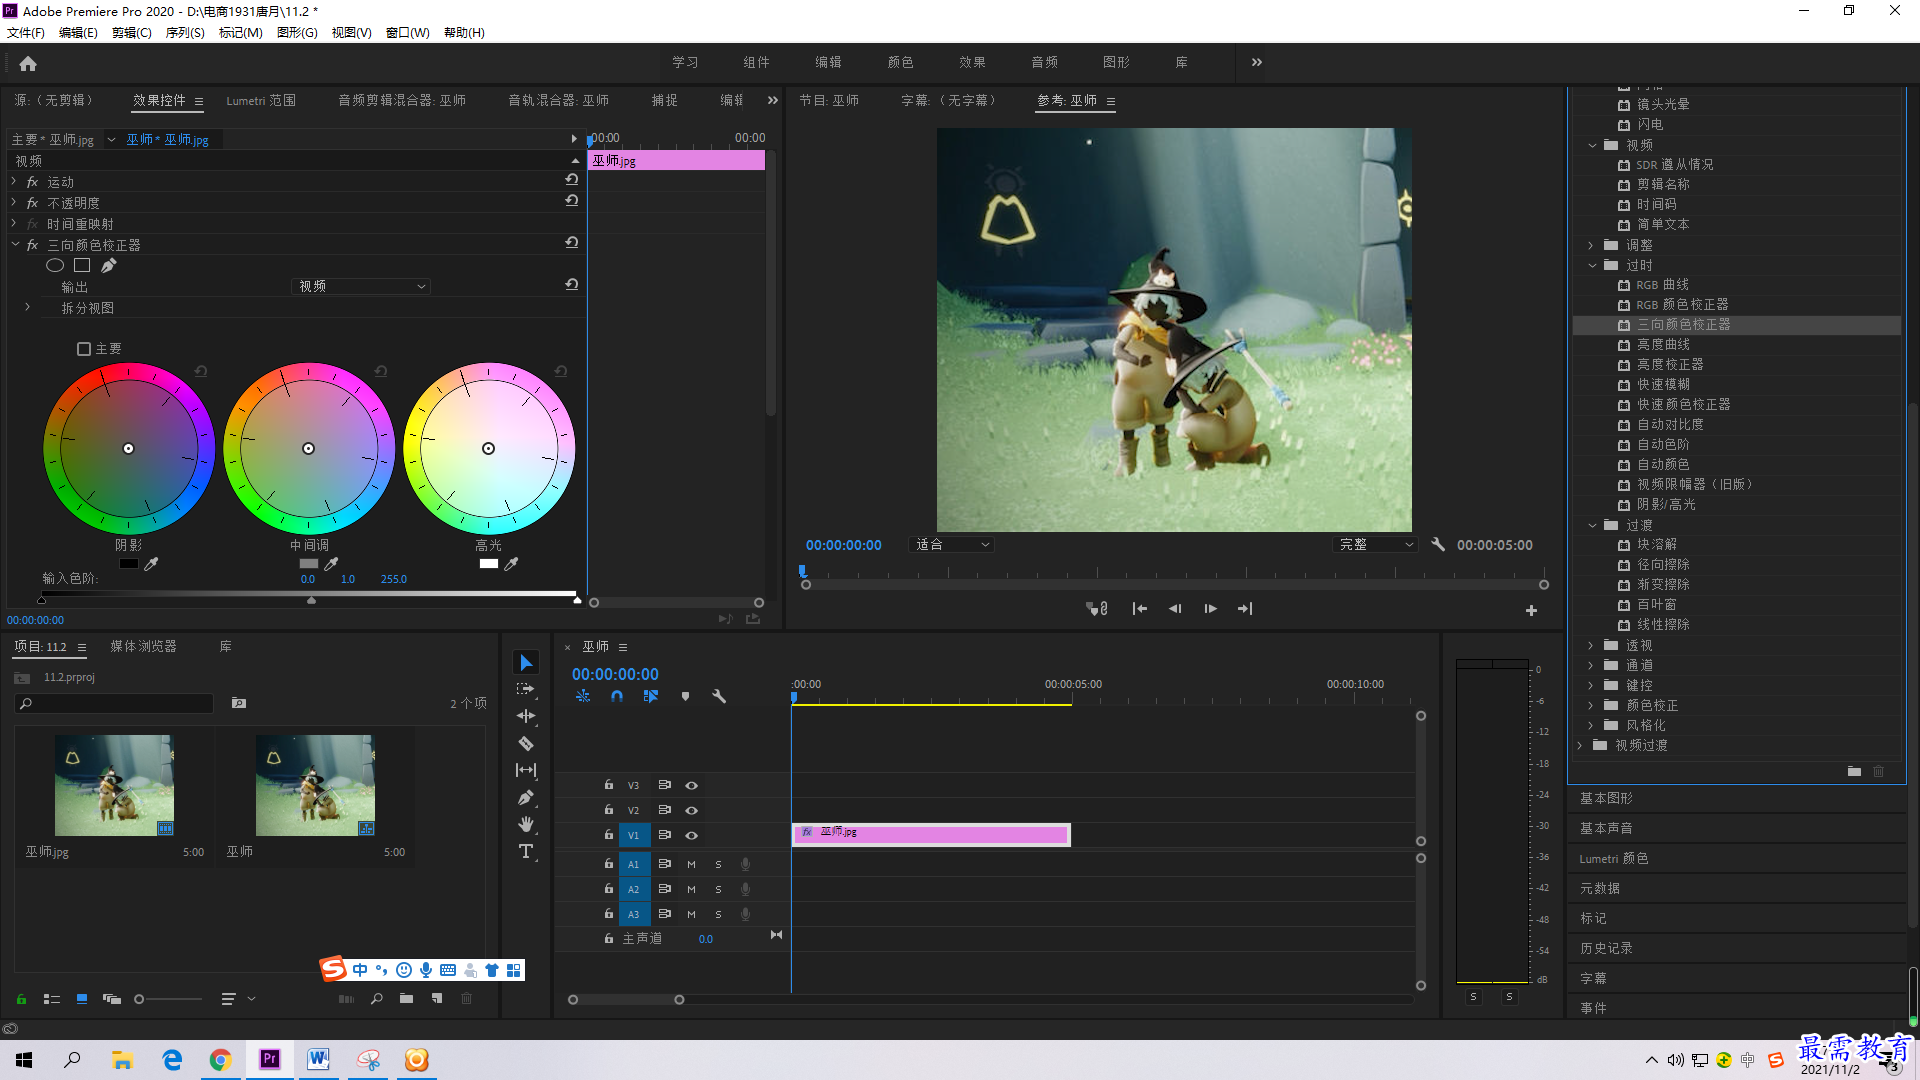Mute audio track A1
Screen dimensions: 1920x1080
(x=691, y=864)
